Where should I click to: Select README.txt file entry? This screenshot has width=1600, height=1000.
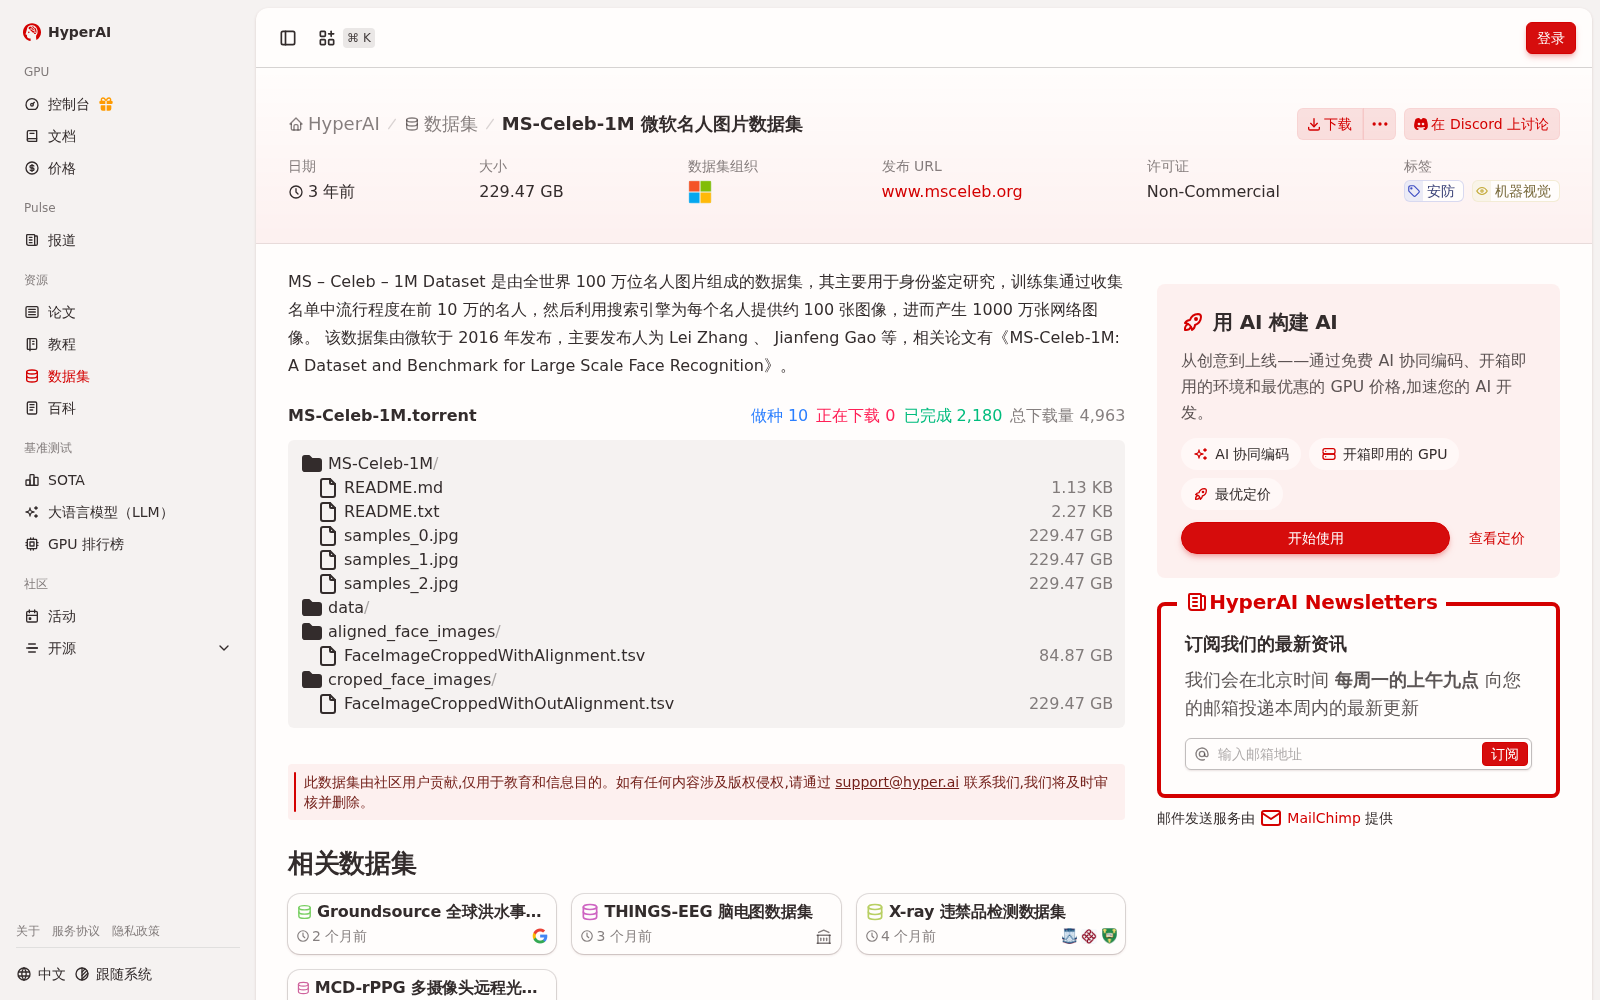point(706,511)
